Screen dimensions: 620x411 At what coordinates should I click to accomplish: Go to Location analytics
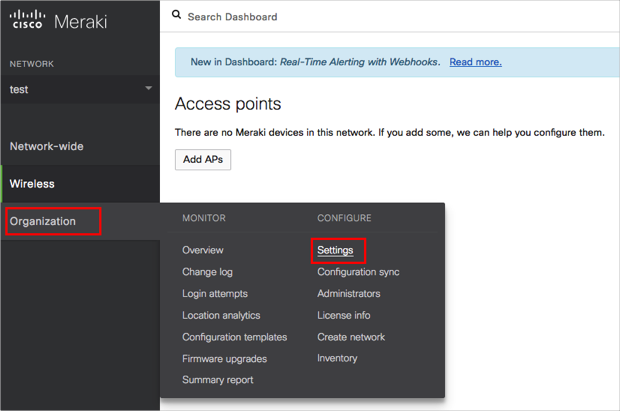click(x=222, y=315)
